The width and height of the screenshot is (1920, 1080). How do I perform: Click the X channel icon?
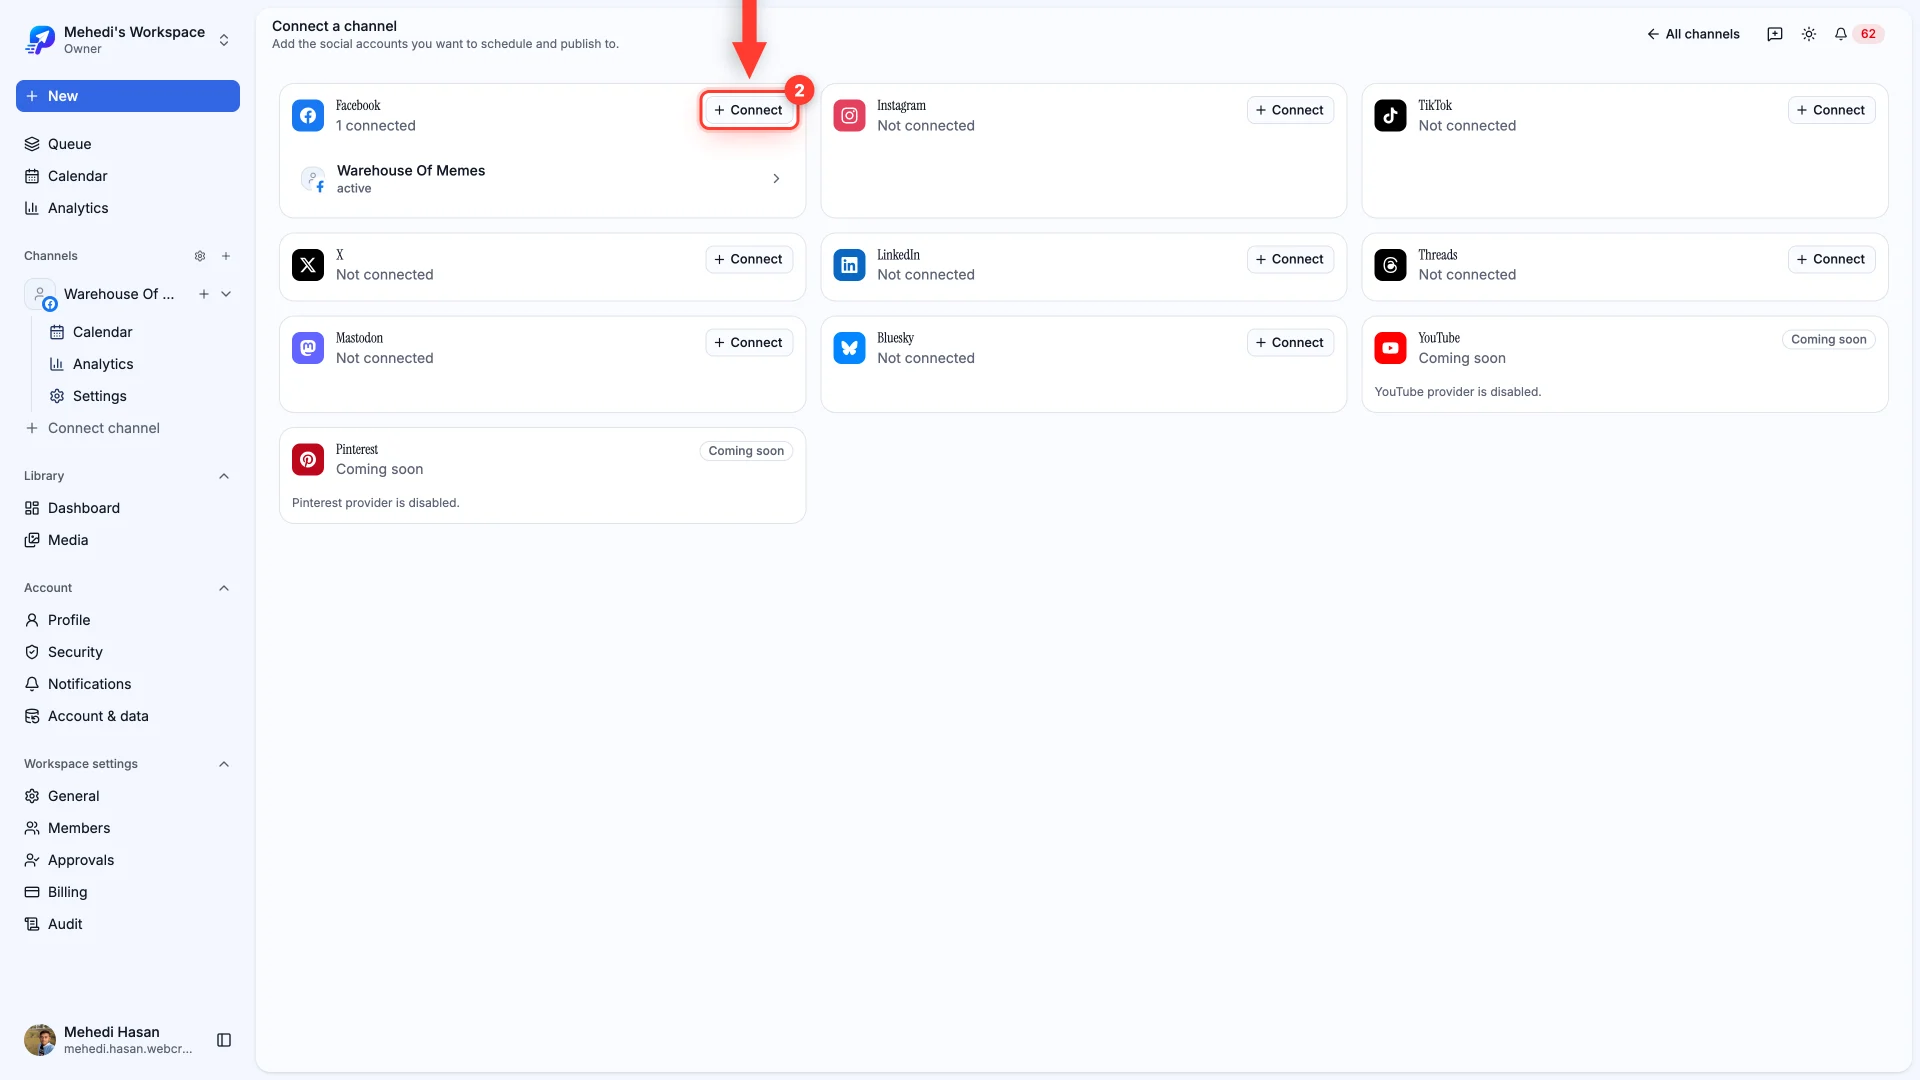pos(308,265)
